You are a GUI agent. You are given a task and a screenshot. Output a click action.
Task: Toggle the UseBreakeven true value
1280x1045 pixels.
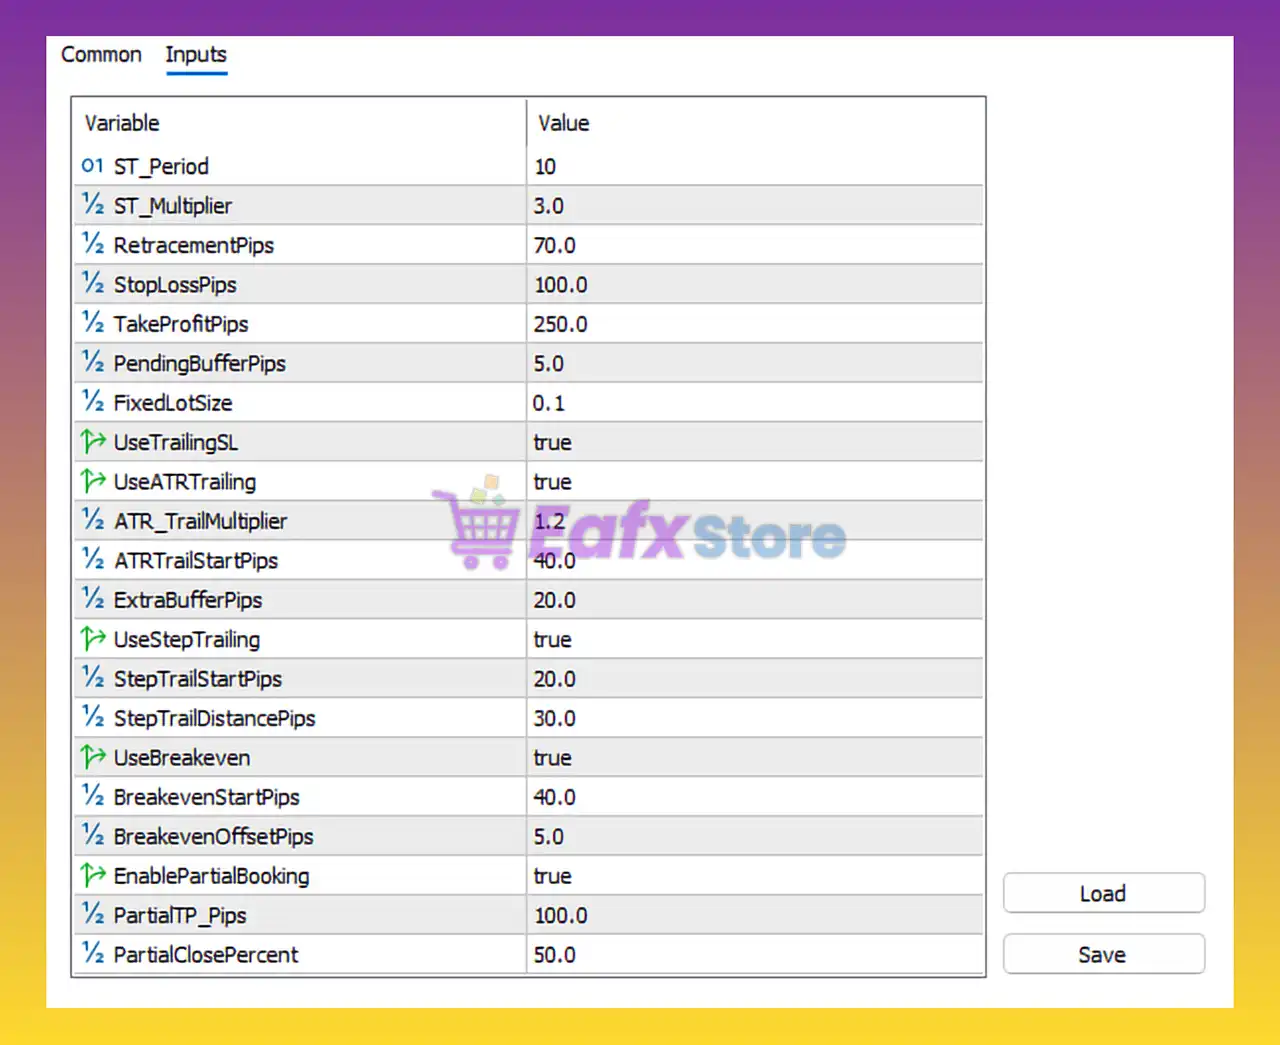pos(553,757)
